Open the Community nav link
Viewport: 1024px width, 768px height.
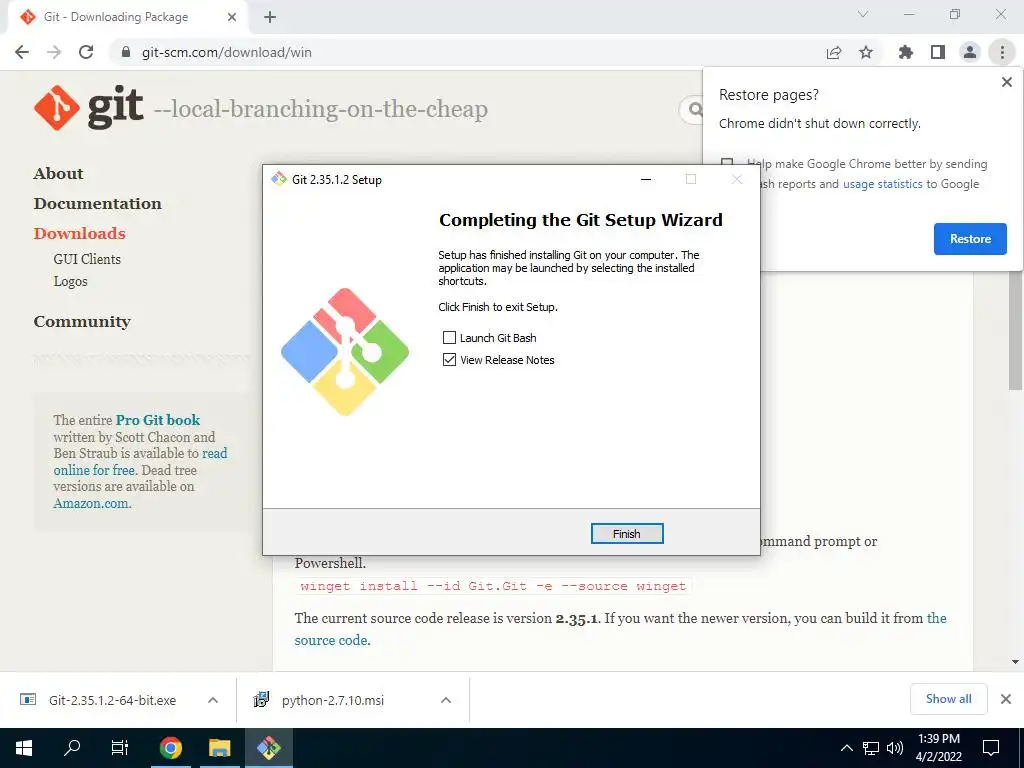click(82, 322)
